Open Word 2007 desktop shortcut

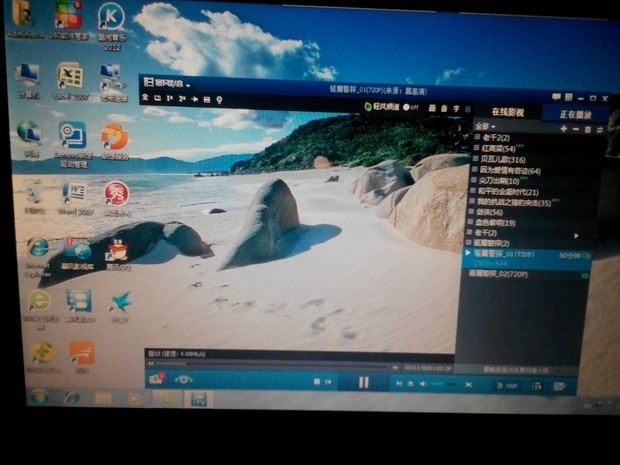73,193
